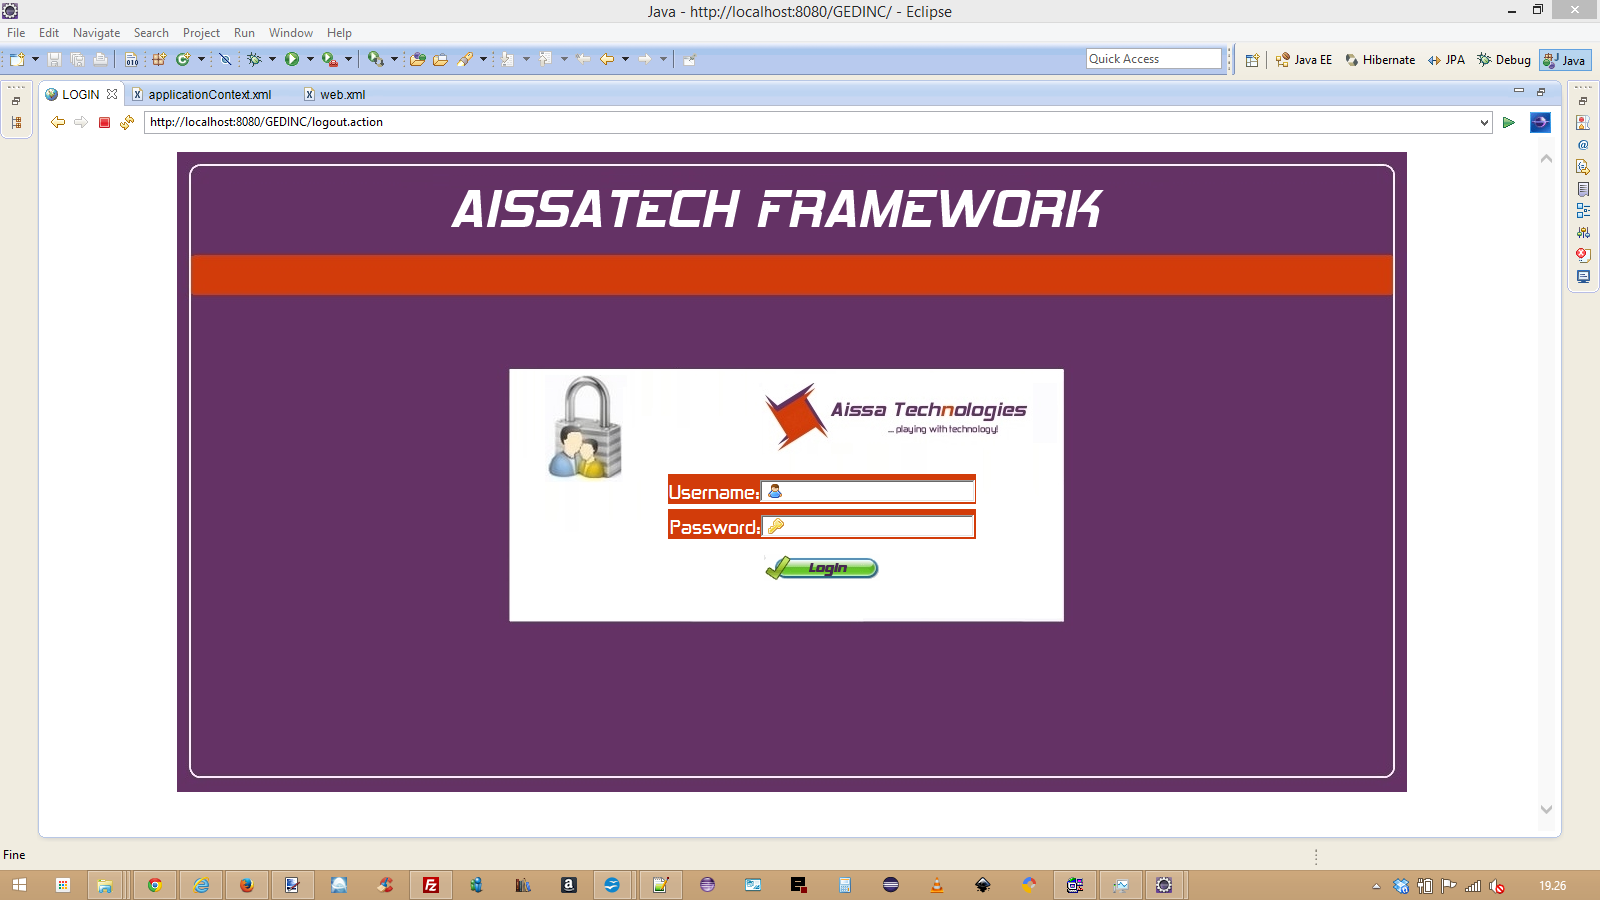
Task: Click the browser Back arrow button
Action: [x=58, y=122]
